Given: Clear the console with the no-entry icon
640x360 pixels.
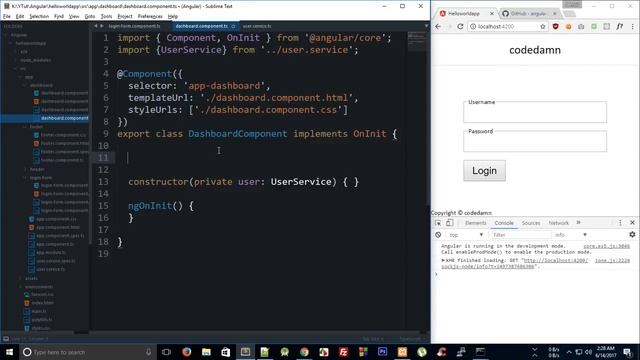Looking at the screenshot, I should [438, 235].
